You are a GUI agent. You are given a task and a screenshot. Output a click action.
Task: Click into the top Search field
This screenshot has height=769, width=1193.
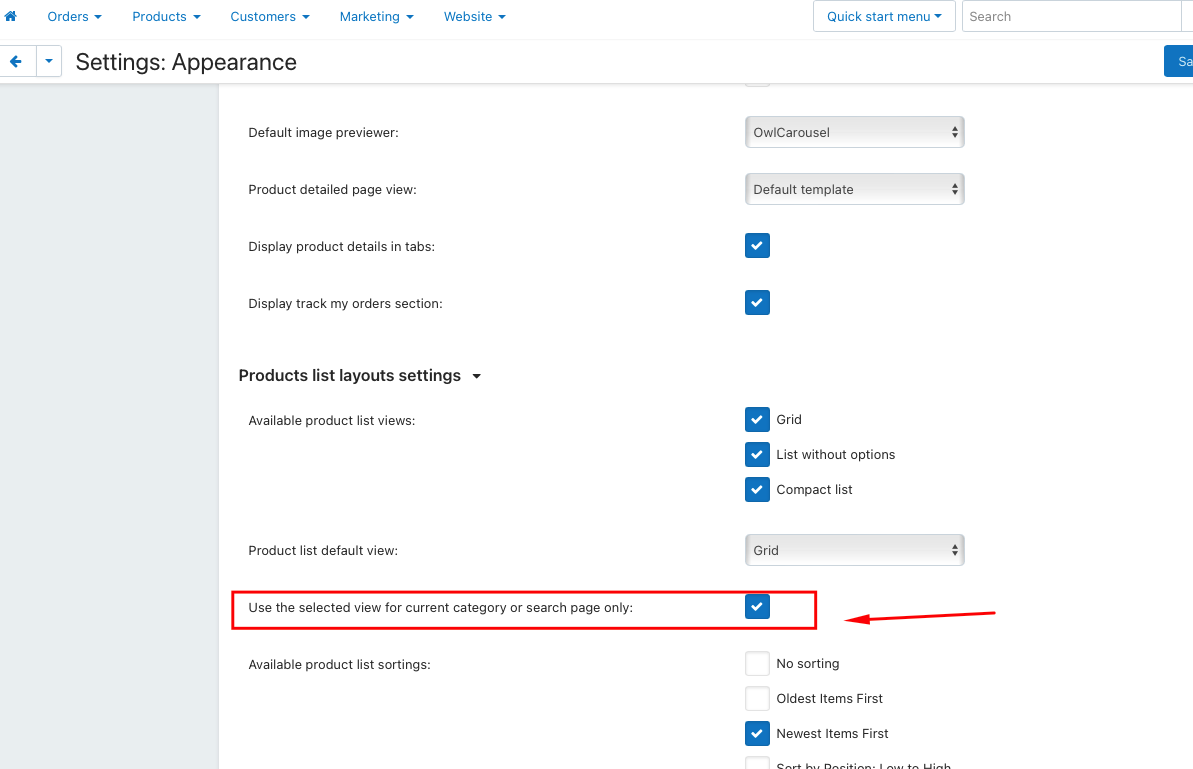(1070, 16)
